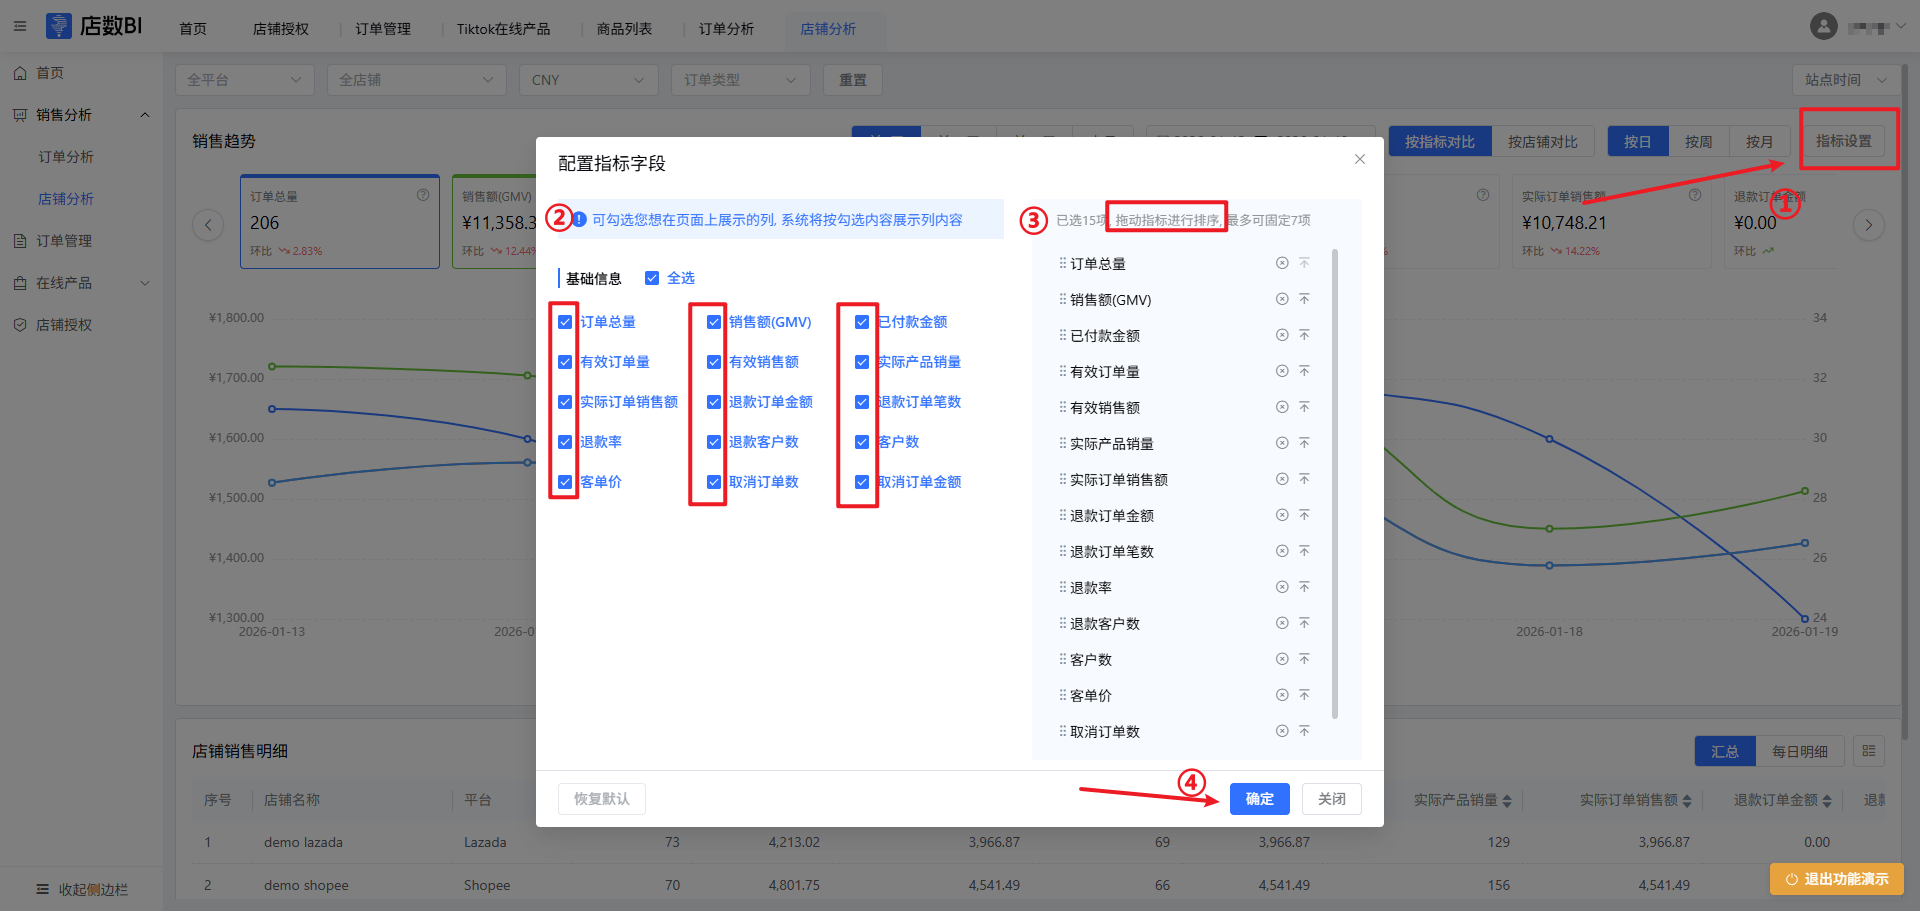Image resolution: width=1920 pixels, height=911 pixels.
Task: Uncheck the 全选 checkbox
Action: (652, 278)
